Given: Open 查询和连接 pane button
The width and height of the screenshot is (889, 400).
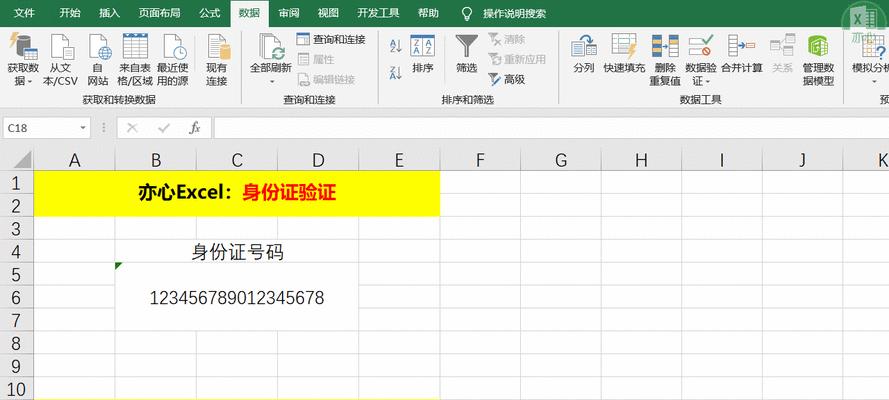Looking at the screenshot, I should pyautogui.click(x=331, y=39).
